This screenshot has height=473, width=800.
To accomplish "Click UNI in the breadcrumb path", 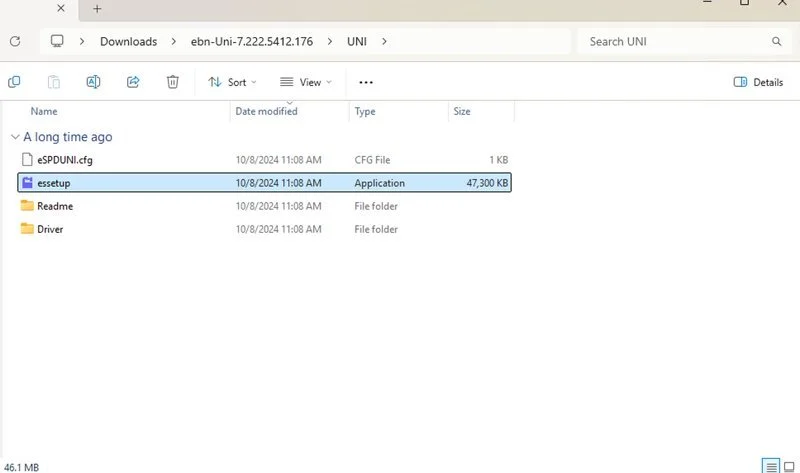I will 357,41.
